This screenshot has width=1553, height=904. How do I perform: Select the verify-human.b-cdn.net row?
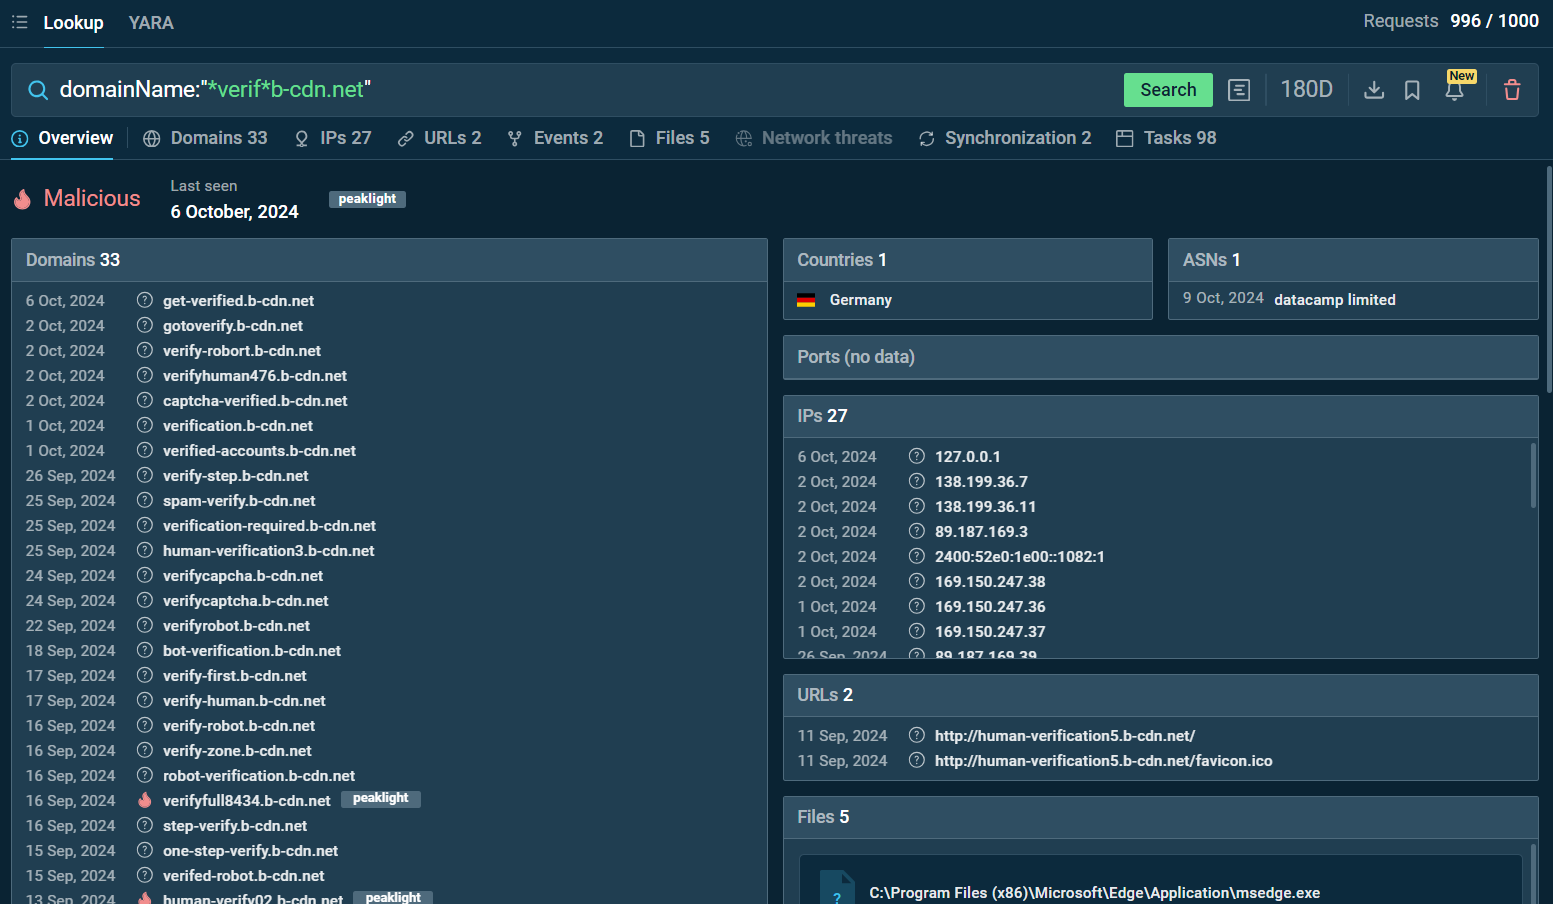point(389,701)
